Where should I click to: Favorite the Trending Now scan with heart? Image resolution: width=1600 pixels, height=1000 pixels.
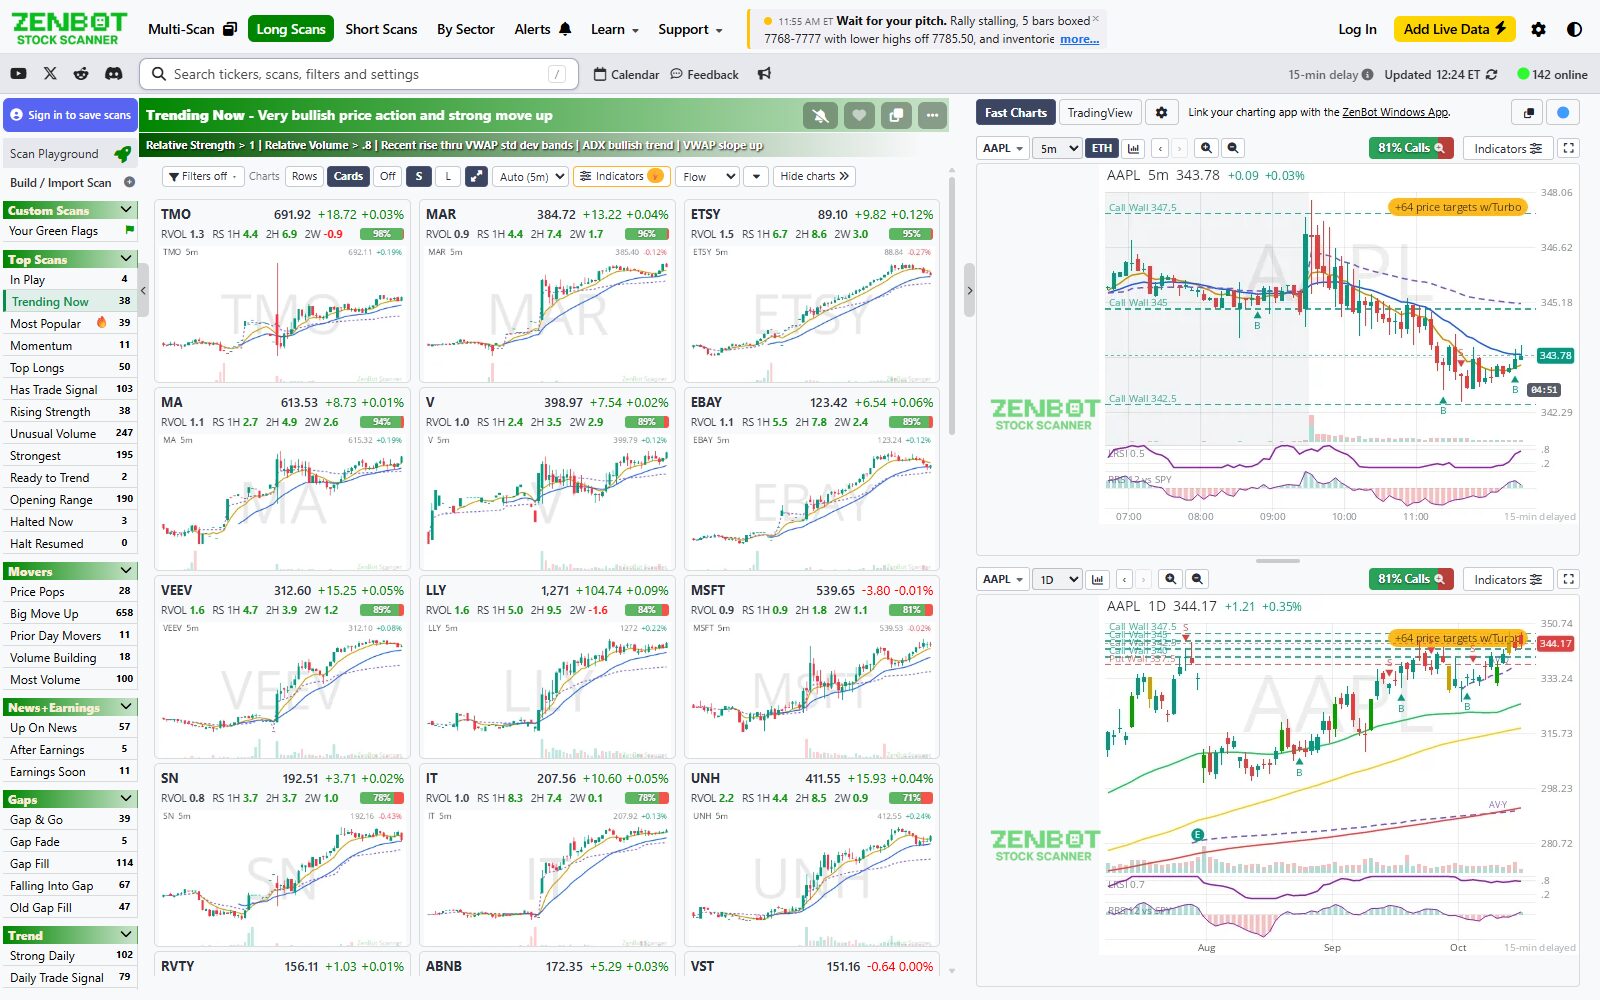tap(859, 116)
